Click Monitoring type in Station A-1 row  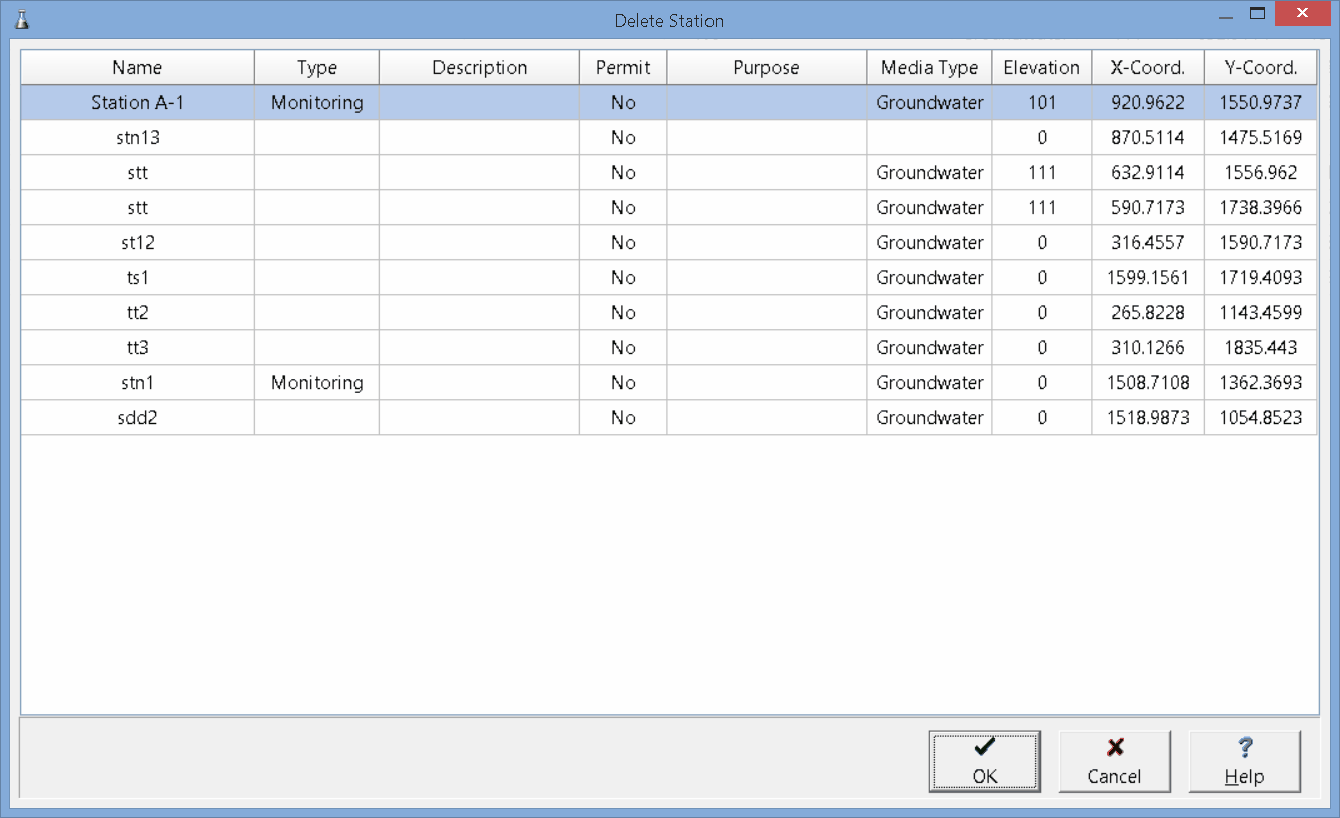pos(317,103)
